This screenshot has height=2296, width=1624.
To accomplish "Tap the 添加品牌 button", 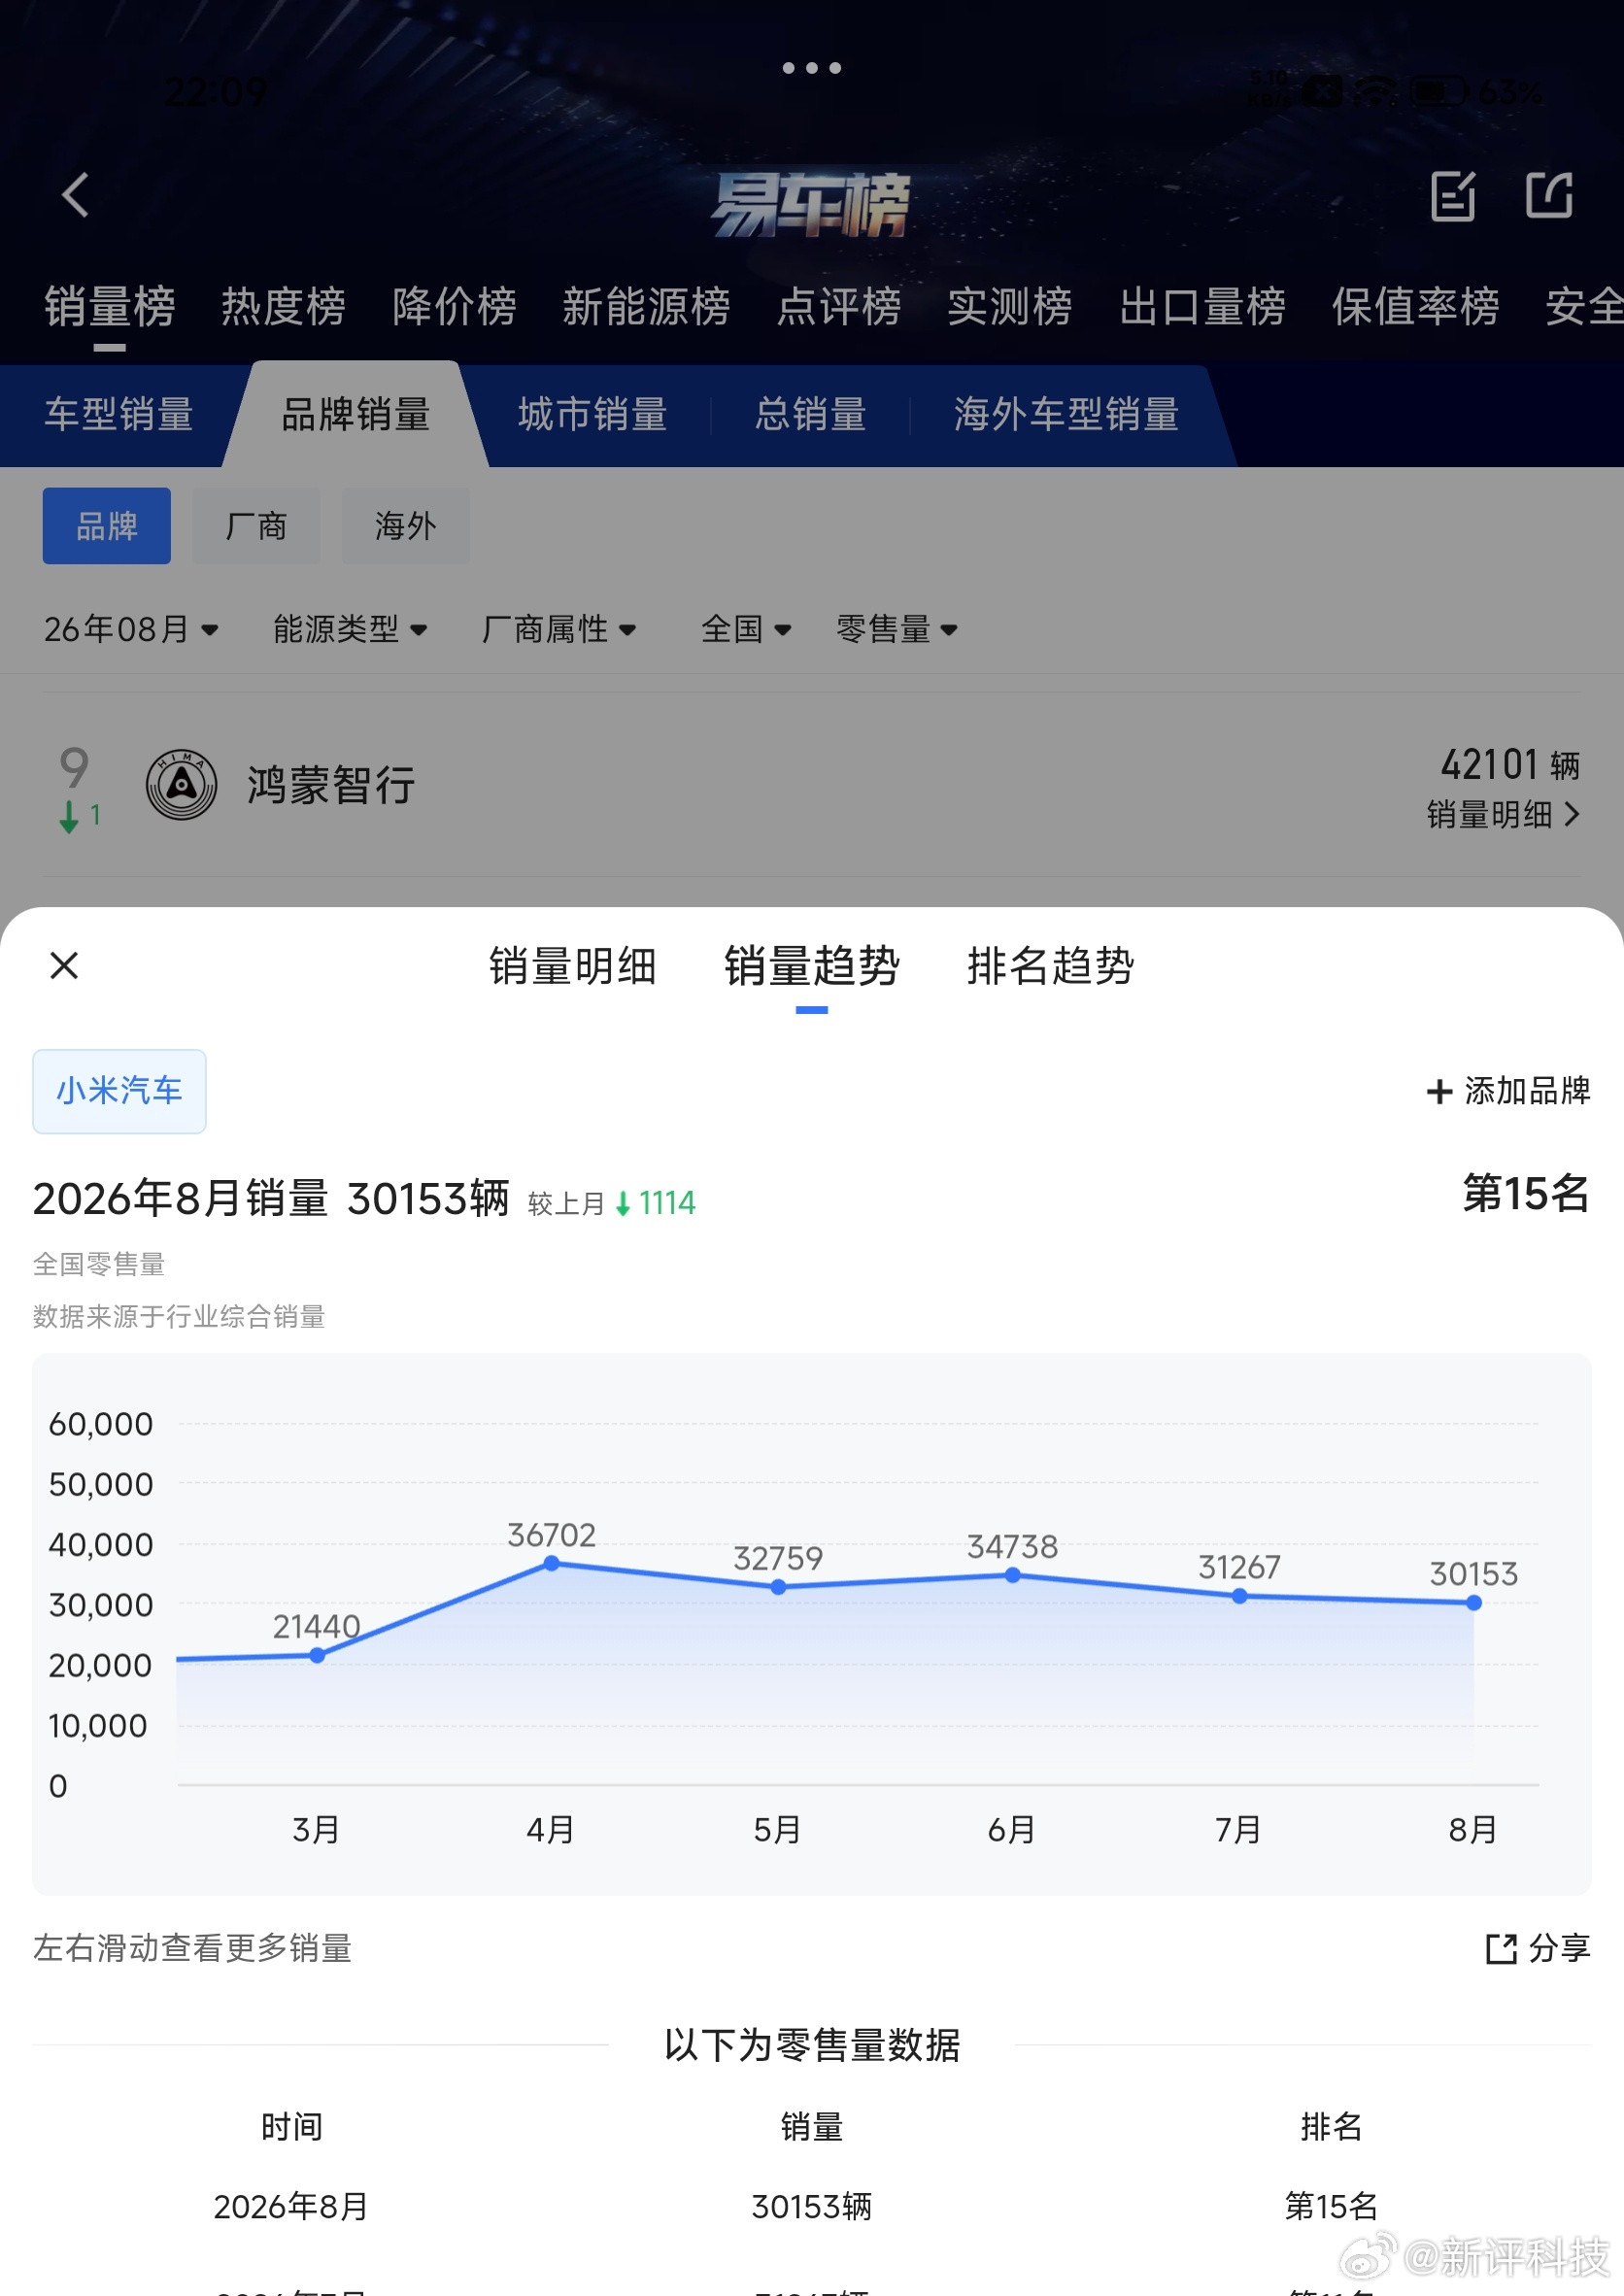I will click(x=1508, y=1091).
